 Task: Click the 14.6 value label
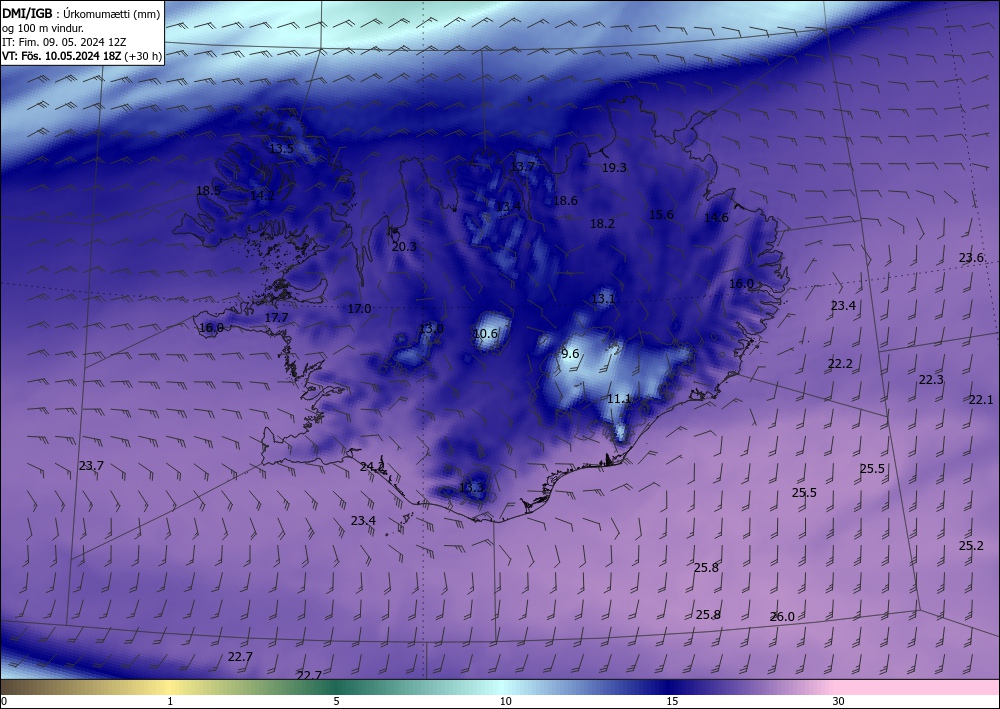click(x=716, y=217)
